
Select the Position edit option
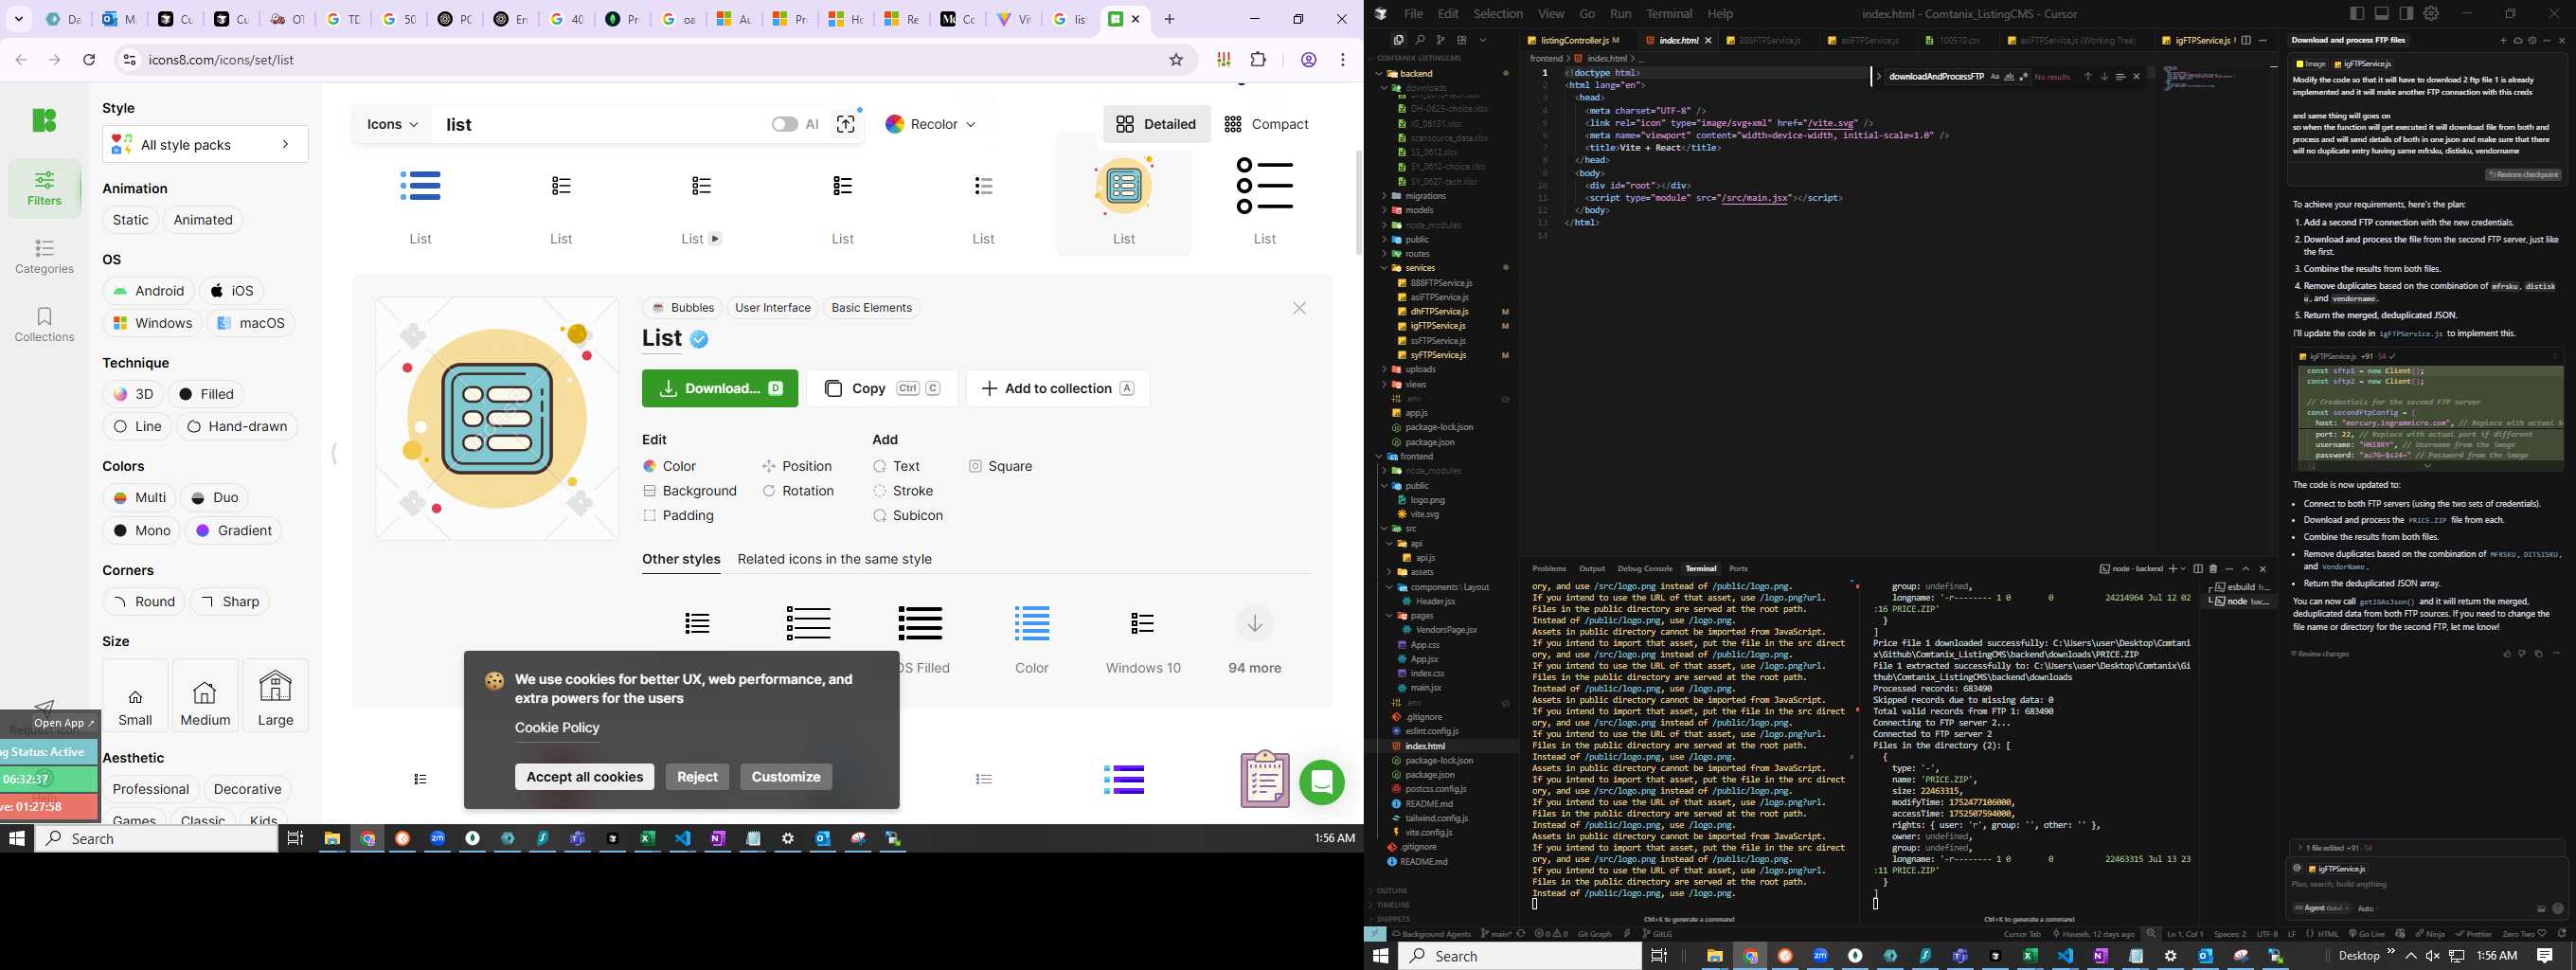click(x=797, y=466)
